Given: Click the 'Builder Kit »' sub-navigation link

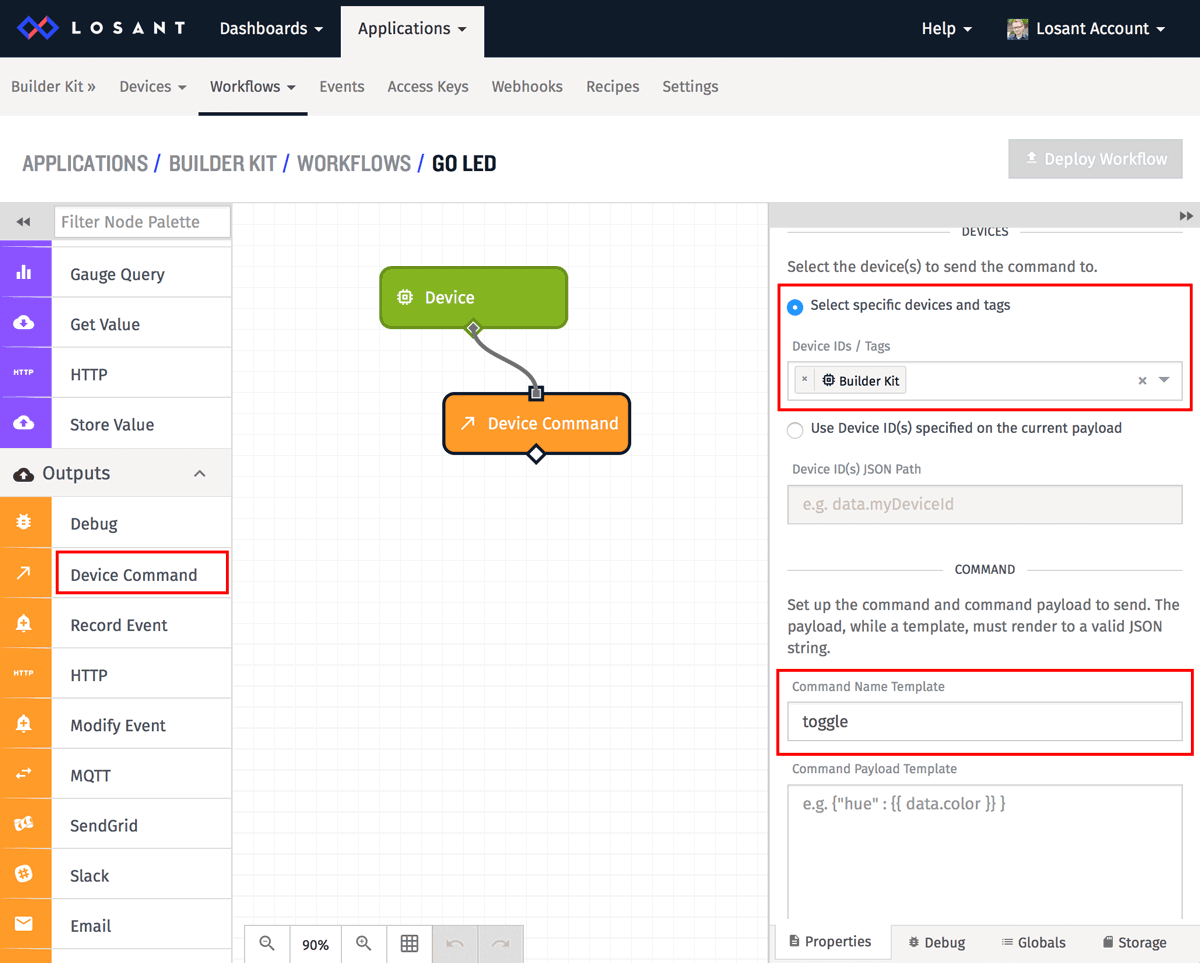Looking at the screenshot, I should [x=54, y=87].
